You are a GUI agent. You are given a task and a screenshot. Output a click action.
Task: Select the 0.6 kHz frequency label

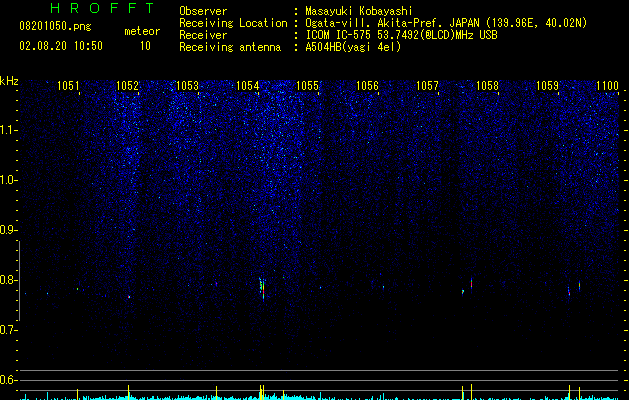coord(8,380)
